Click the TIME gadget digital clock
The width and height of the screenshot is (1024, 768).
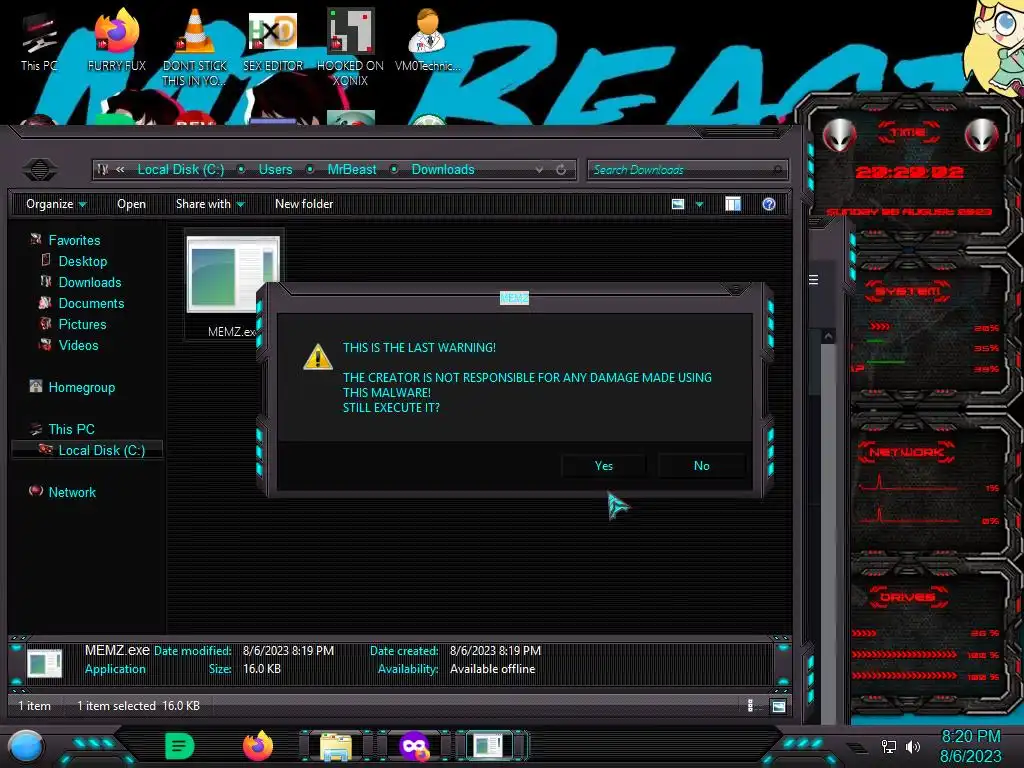point(909,172)
